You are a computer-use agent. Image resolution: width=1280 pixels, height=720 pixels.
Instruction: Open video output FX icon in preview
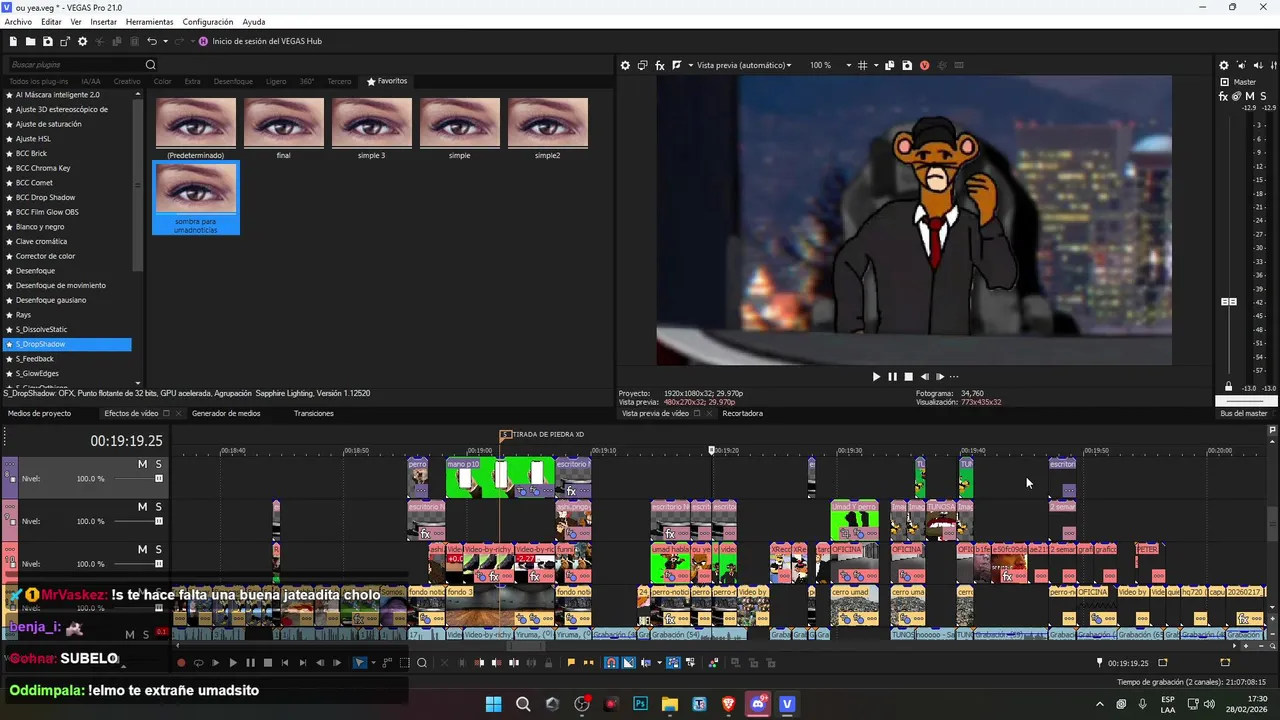click(660, 65)
